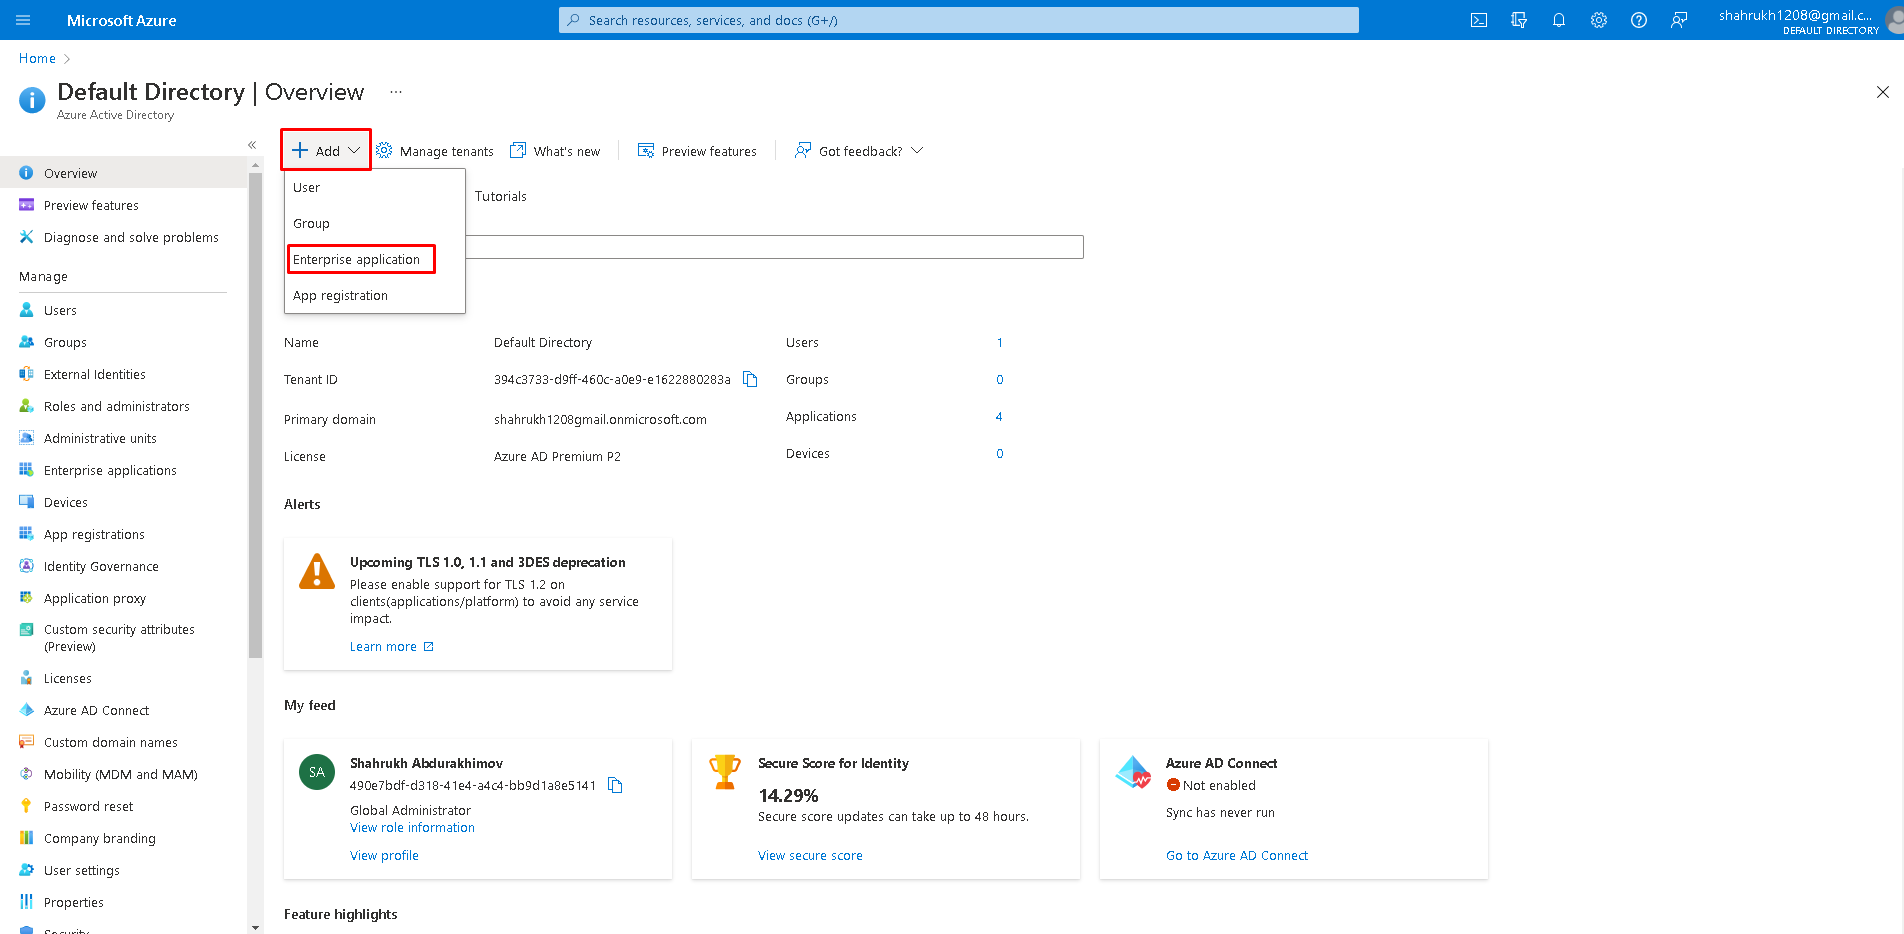Click the SA avatar in My feed

click(317, 772)
